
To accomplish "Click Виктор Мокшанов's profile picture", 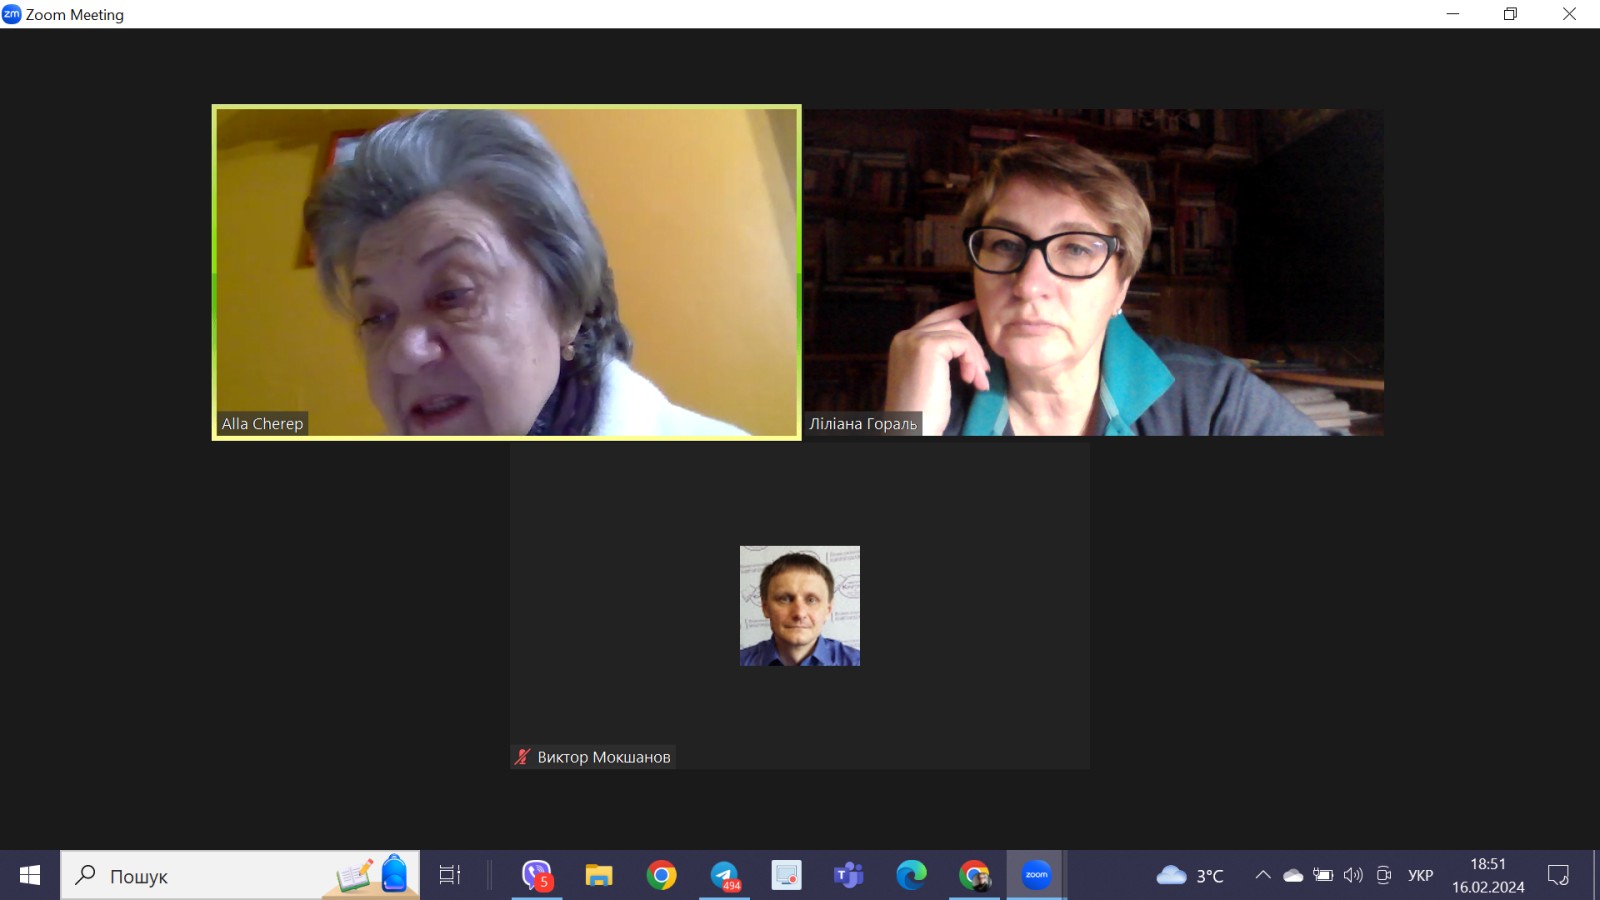I will 799,606.
